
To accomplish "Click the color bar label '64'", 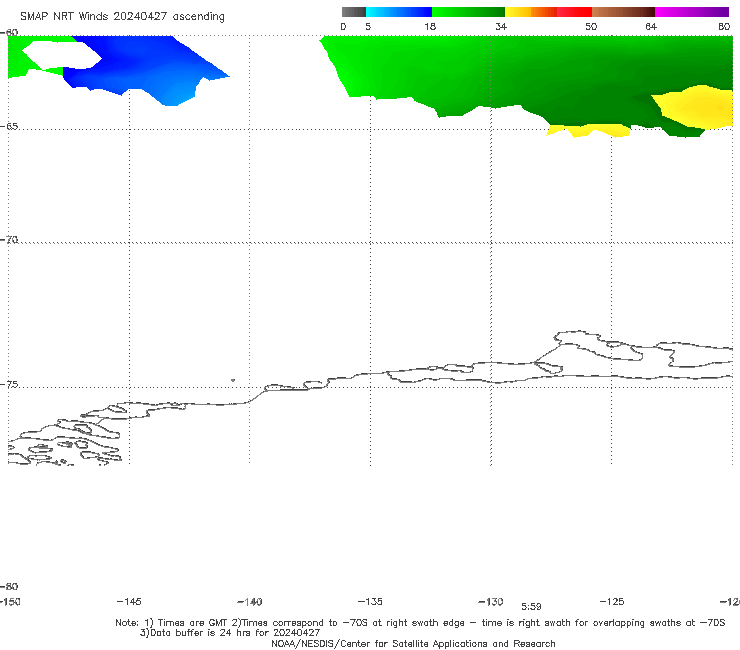I will click(x=651, y=27).
